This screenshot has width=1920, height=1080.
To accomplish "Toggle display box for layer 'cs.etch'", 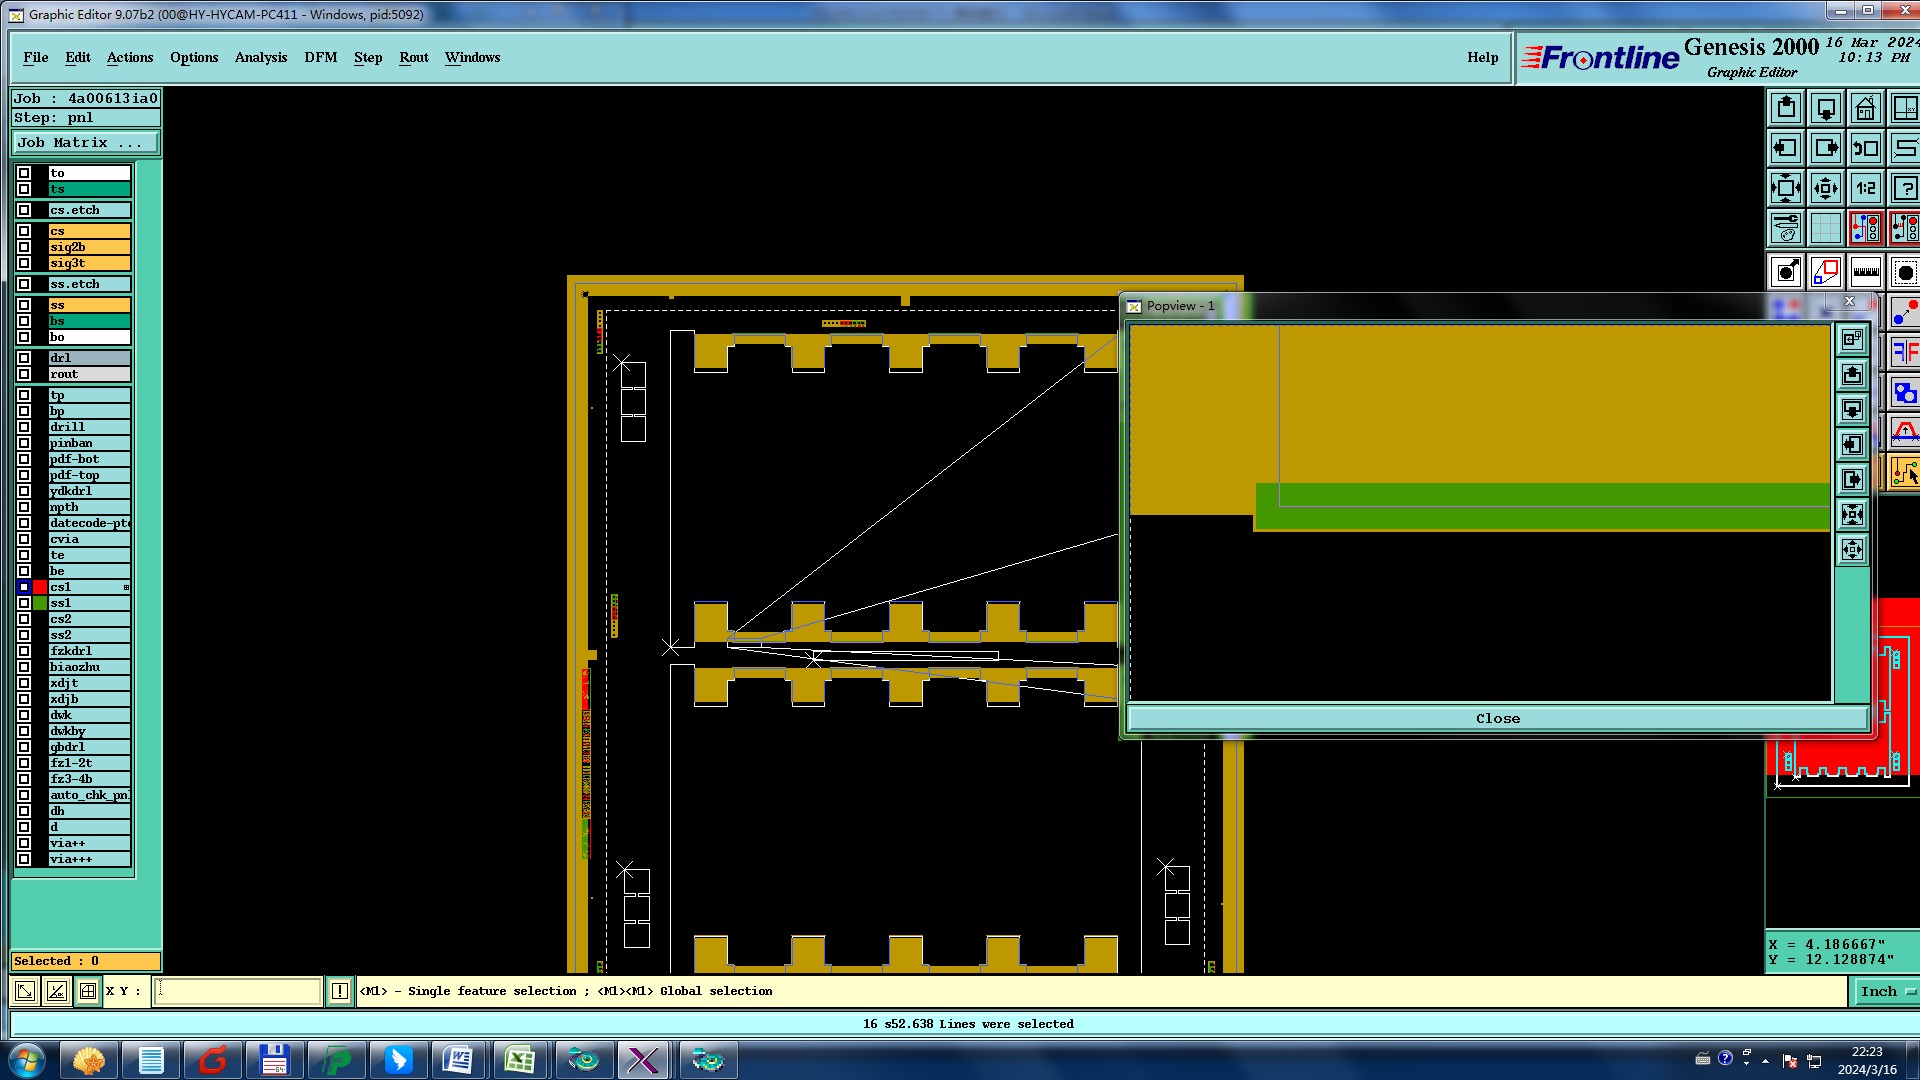I will (x=24, y=210).
